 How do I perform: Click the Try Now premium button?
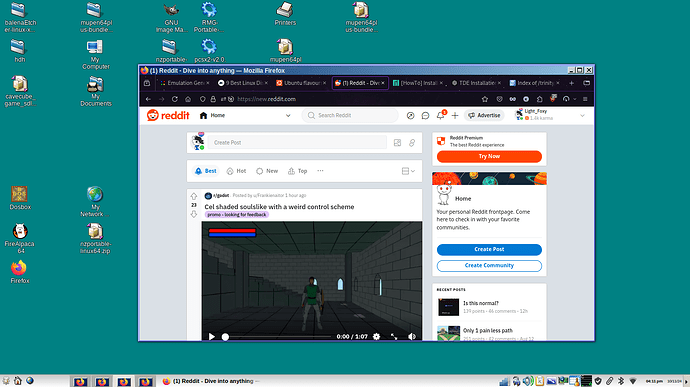tap(489, 156)
